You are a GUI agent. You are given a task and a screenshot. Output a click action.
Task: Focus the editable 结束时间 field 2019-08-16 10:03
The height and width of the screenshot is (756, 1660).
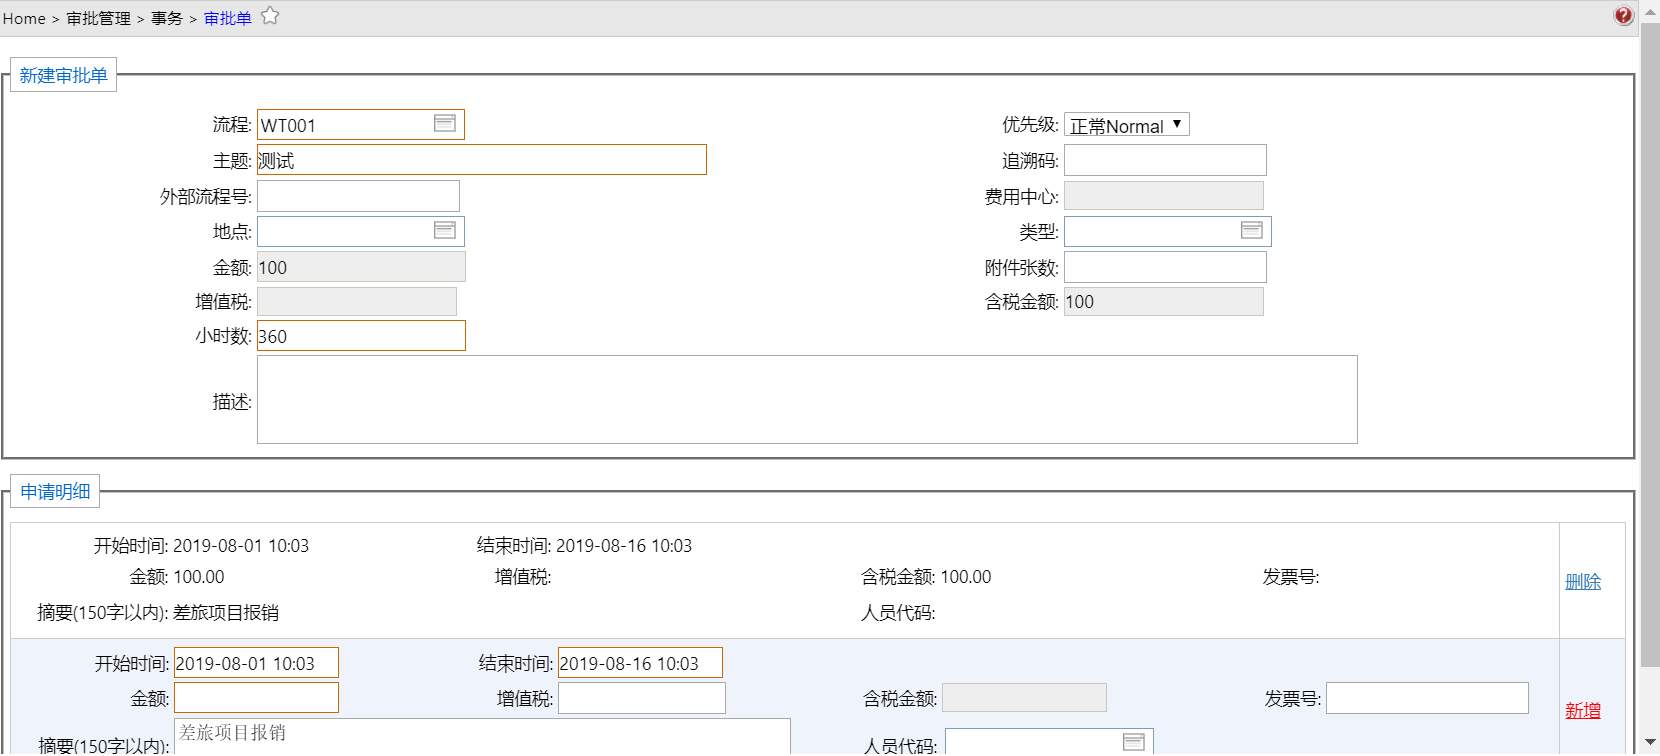point(640,663)
